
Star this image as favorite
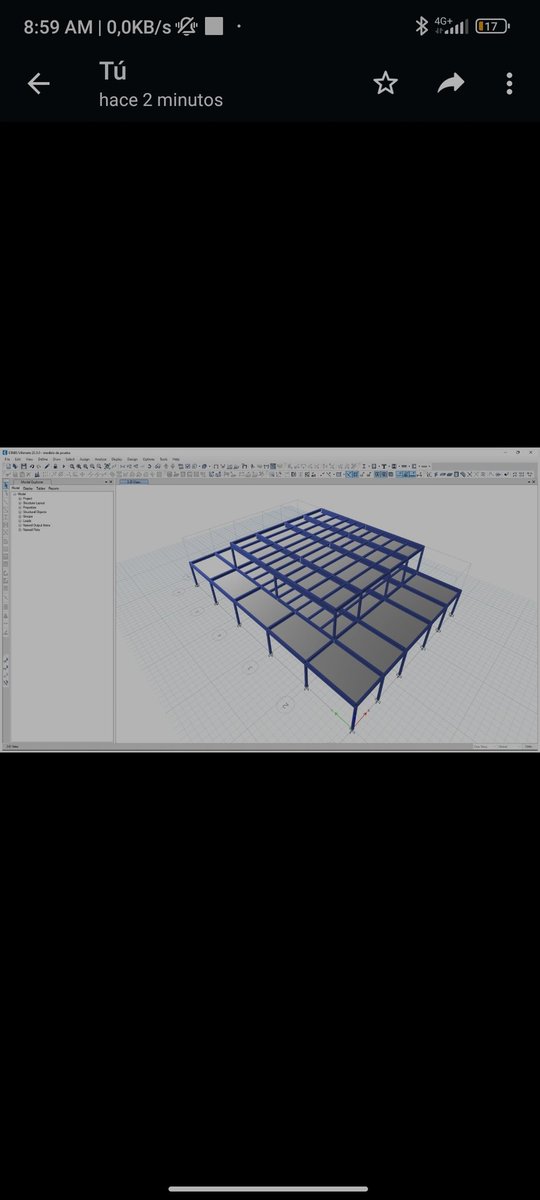386,84
